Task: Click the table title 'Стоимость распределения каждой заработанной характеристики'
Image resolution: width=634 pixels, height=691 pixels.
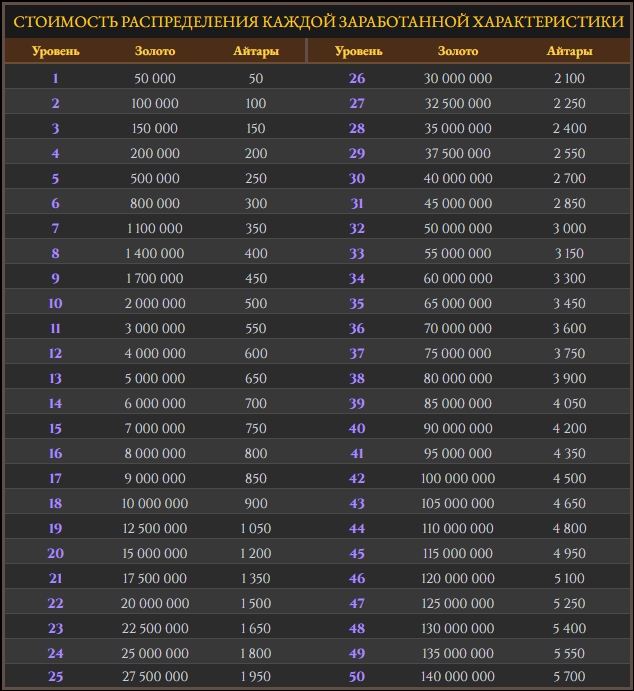Action: click(x=317, y=19)
